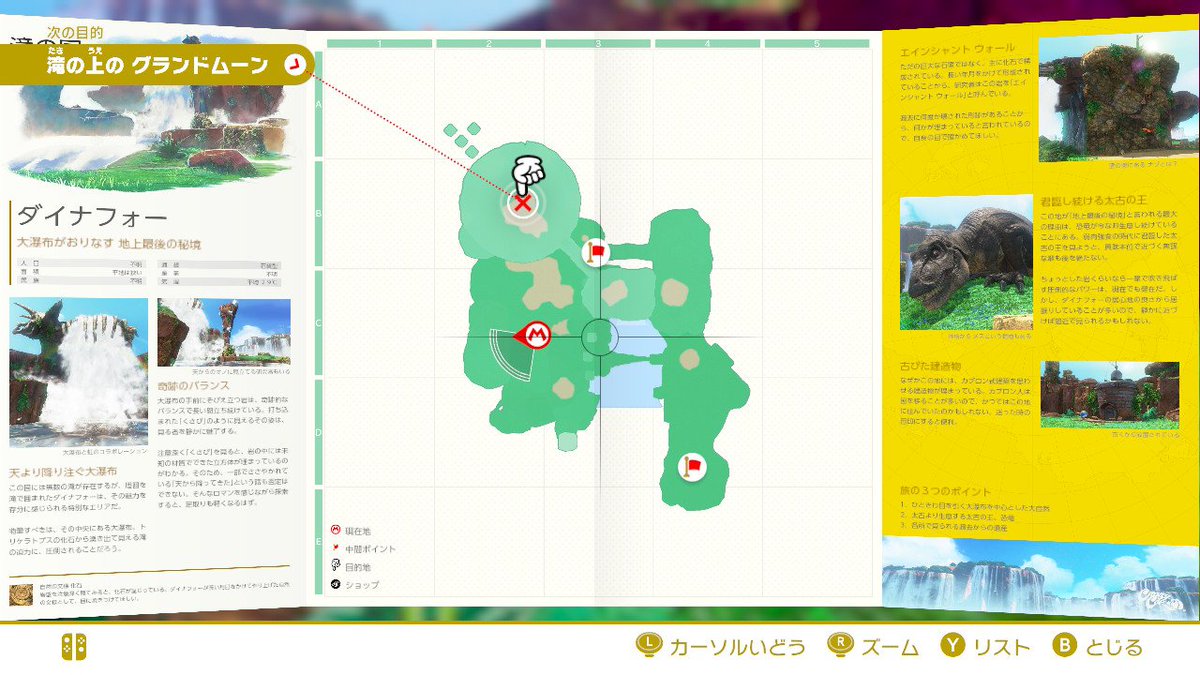Click the shop coin icon in the legend
The image size is (1200, 675).
coord(336,584)
